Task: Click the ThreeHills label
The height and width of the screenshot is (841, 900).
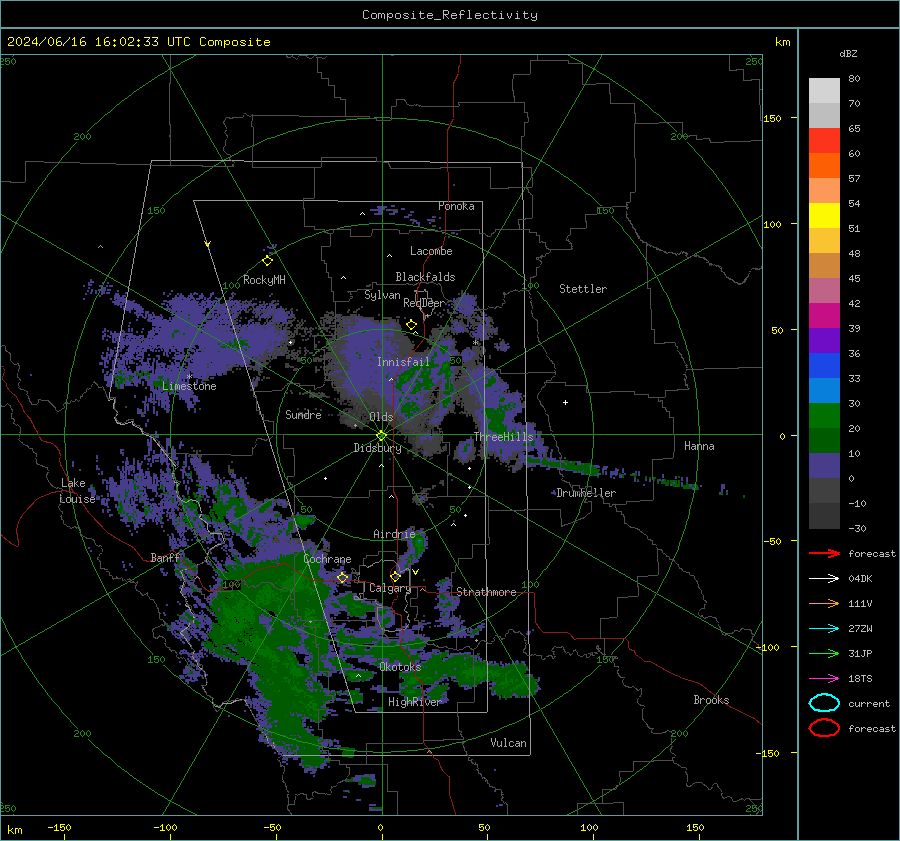Action: [504, 437]
